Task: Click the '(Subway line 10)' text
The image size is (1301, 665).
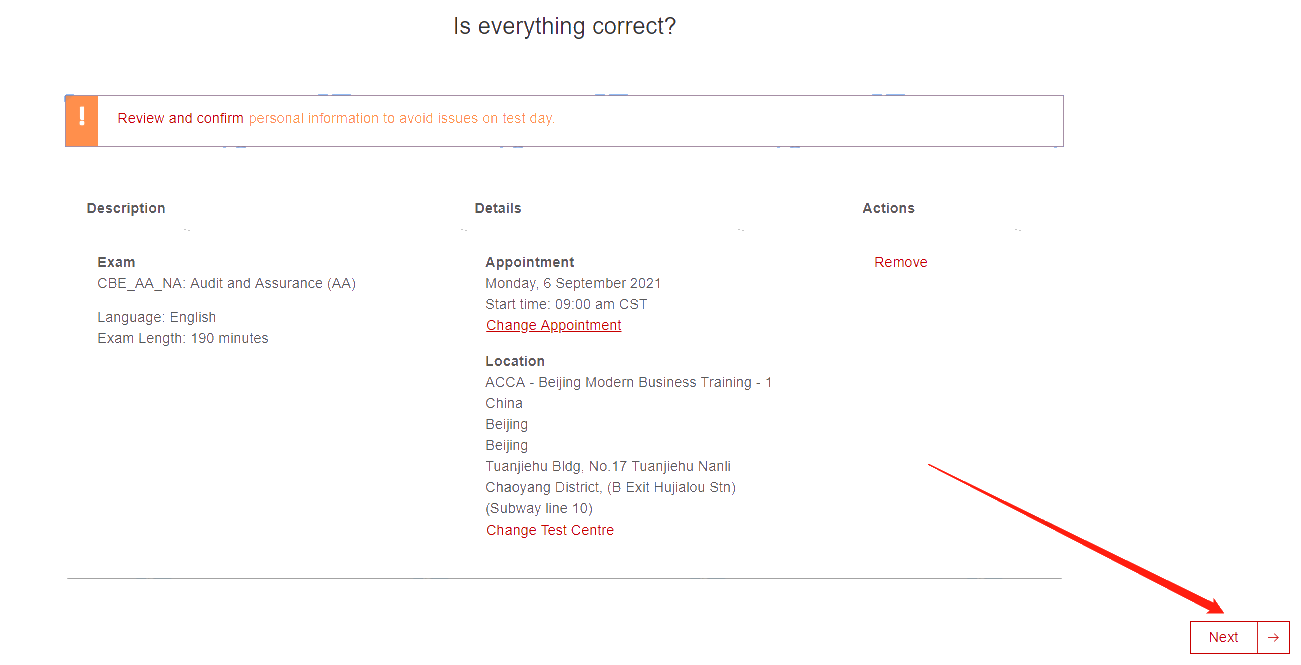Action: point(539,508)
